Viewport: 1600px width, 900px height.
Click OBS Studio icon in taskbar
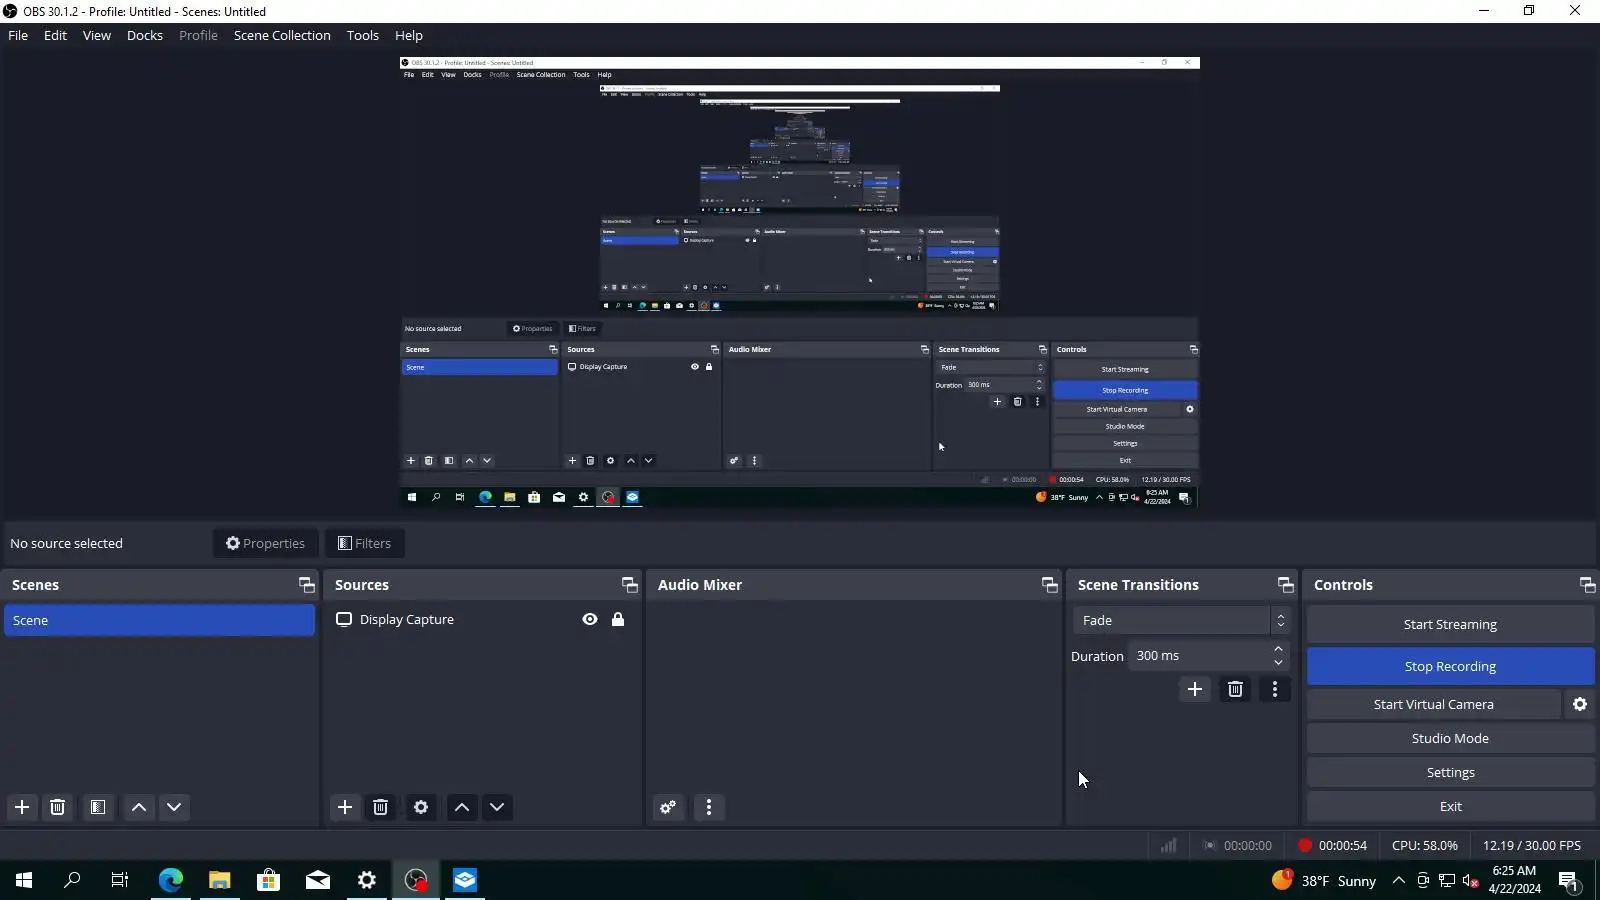(x=416, y=880)
